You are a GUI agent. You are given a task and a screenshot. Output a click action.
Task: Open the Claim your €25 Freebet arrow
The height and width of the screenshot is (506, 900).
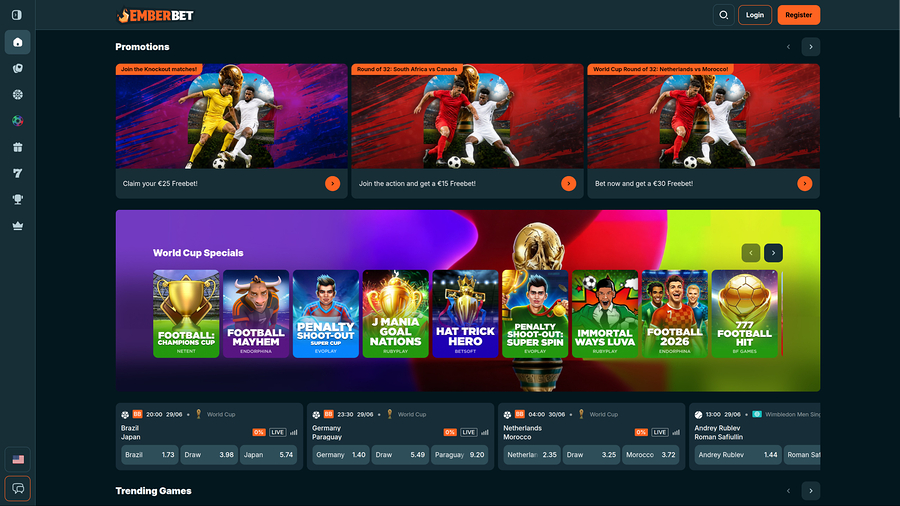[x=332, y=184]
